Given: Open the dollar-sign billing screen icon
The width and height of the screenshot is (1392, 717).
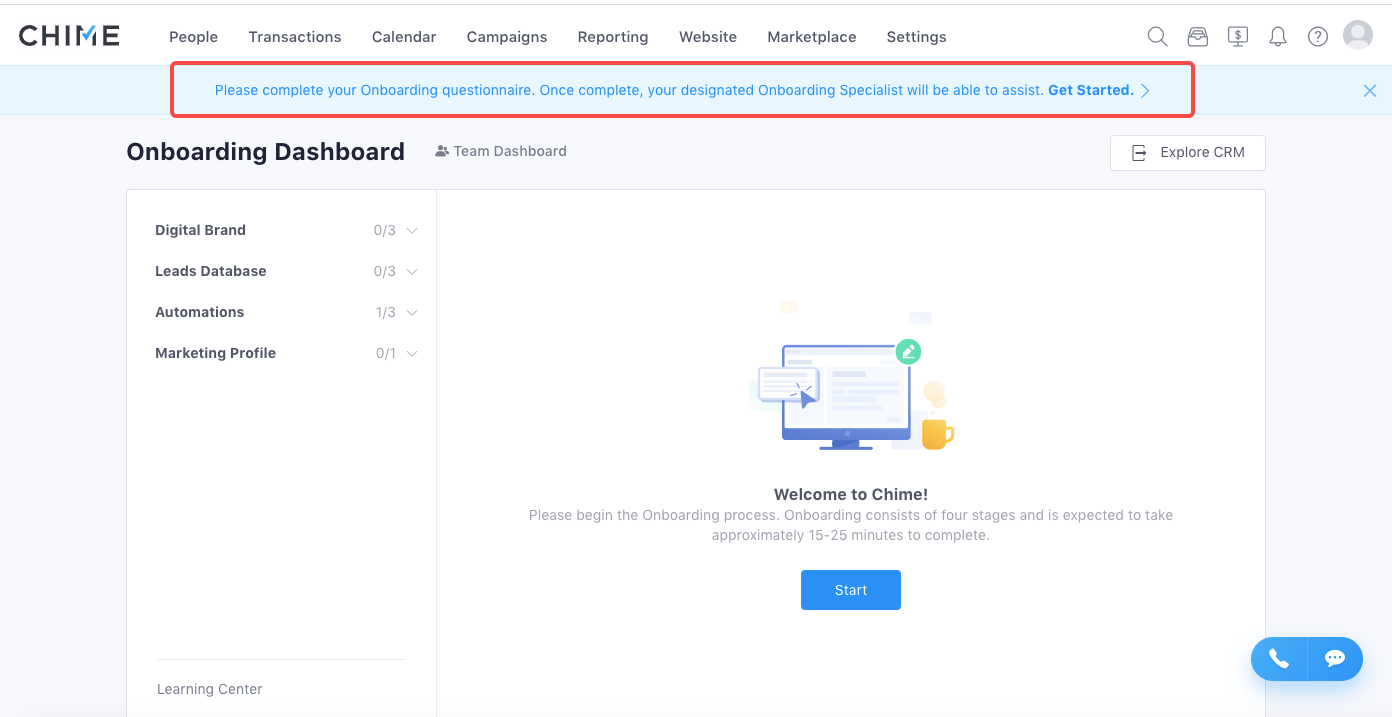Looking at the screenshot, I should tap(1238, 36).
